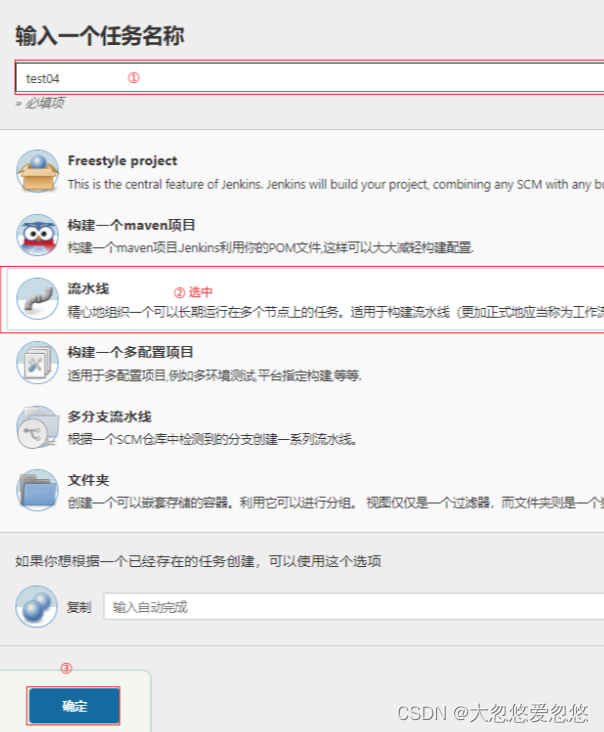Screen dimensions: 604x732
Task: Click the 输入一个任务名称 heading
Action: coord(100,35)
